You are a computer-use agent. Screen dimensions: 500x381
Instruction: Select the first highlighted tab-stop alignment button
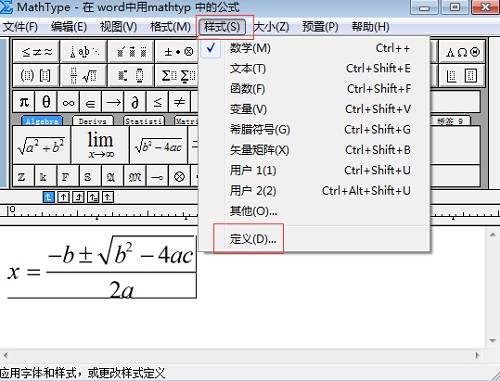point(49,197)
